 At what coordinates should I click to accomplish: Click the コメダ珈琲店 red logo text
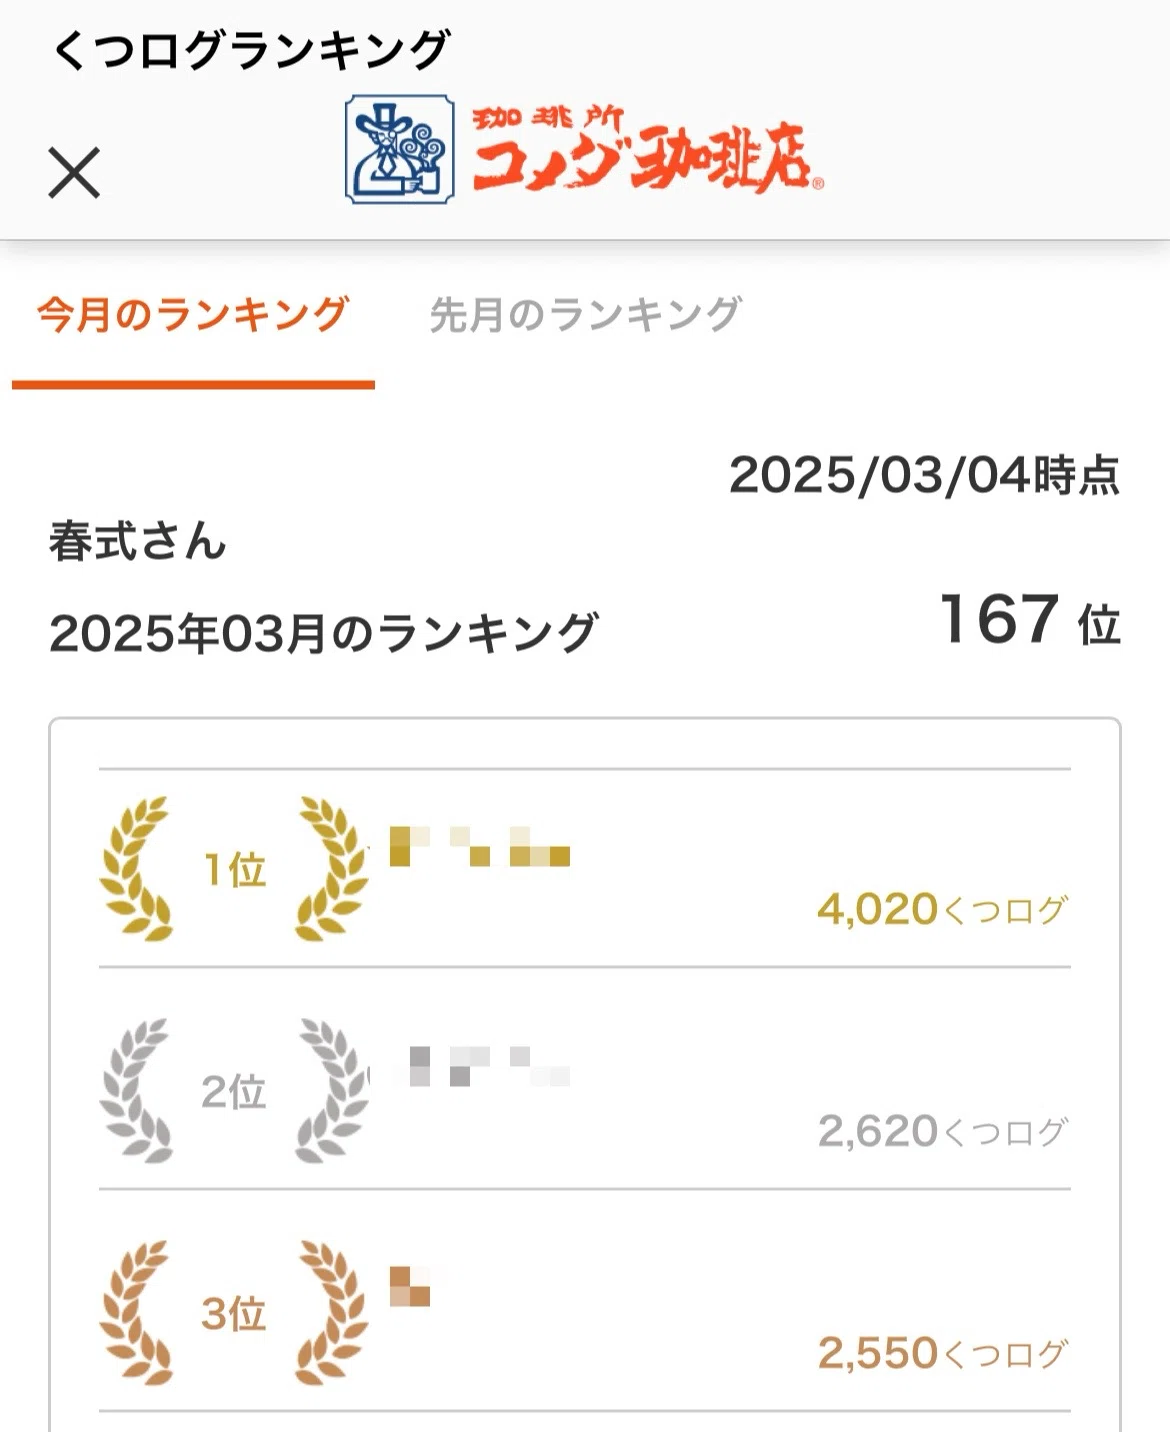(647, 149)
